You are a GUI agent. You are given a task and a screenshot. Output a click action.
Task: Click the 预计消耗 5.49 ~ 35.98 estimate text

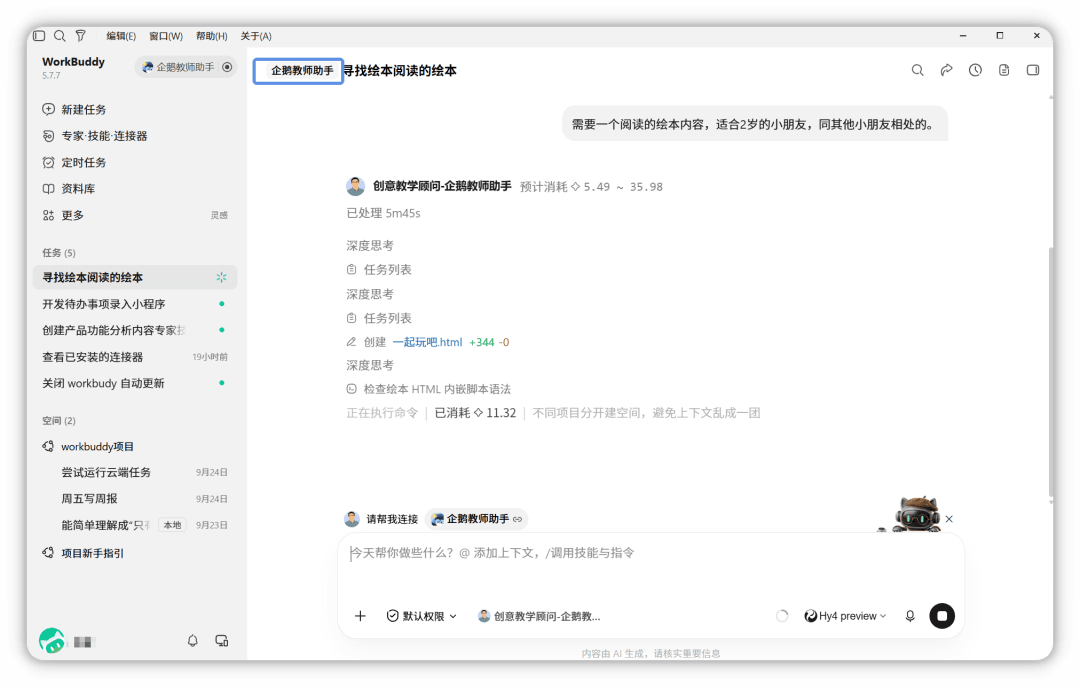pyautogui.click(x=591, y=187)
